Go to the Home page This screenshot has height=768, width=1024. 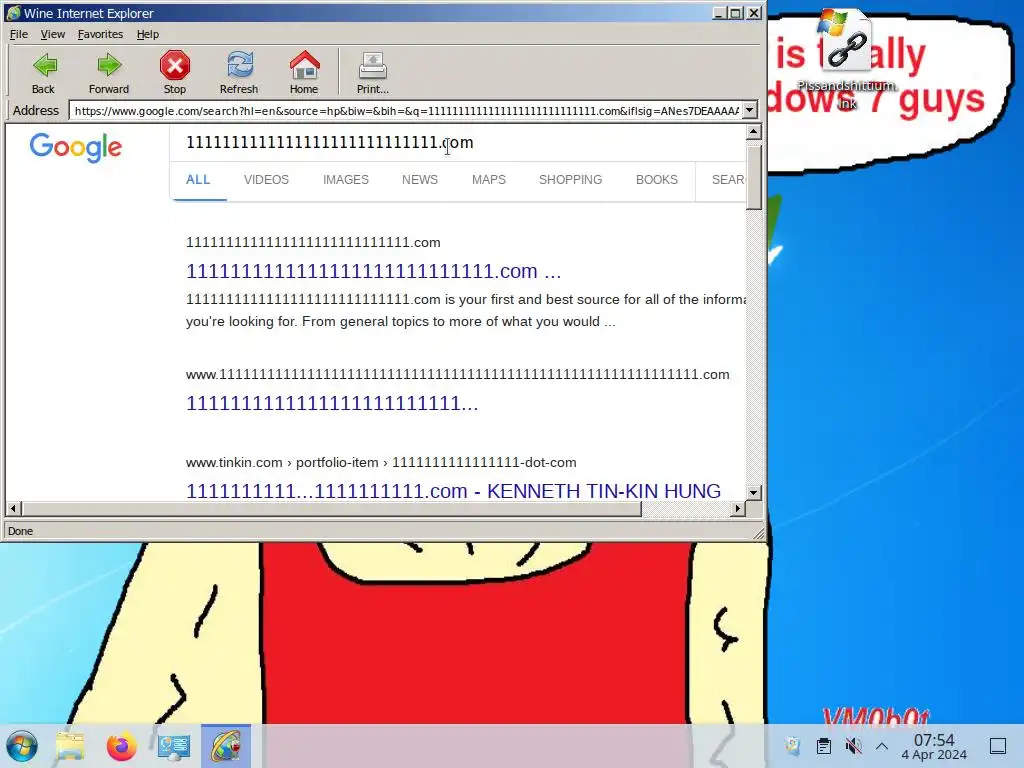304,72
